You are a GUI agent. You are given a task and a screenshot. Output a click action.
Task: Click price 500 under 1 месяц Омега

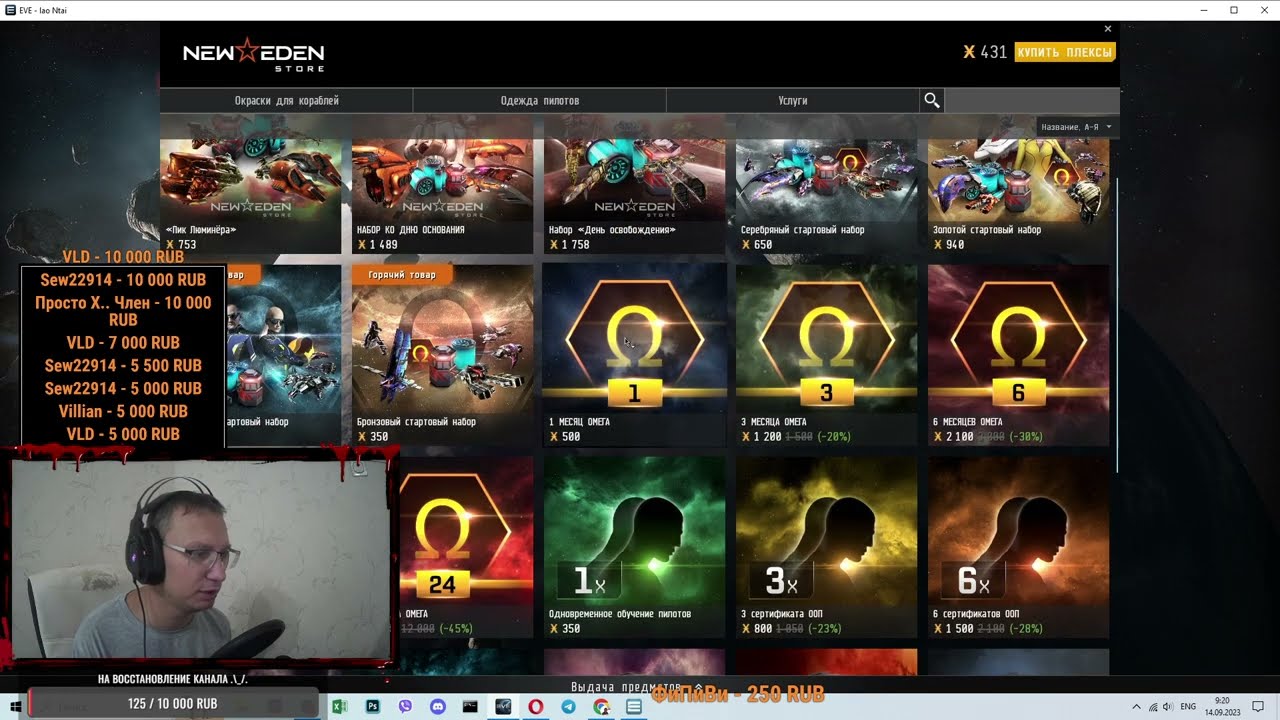tap(564, 437)
